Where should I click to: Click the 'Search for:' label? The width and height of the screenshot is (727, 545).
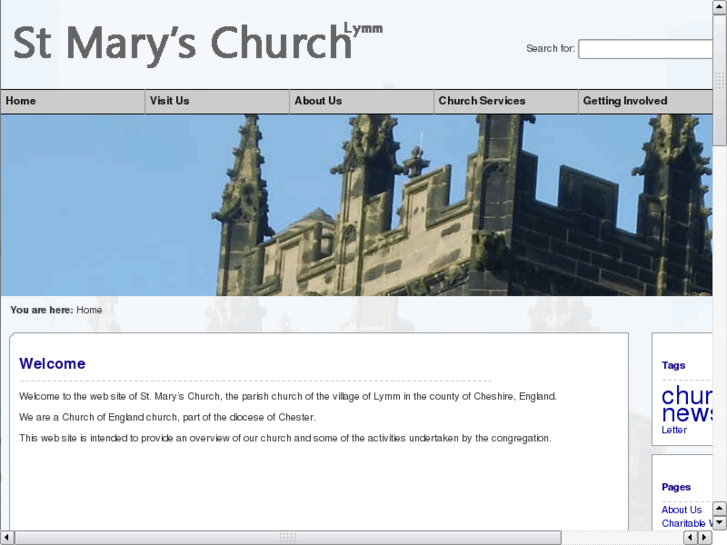tap(550, 48)
